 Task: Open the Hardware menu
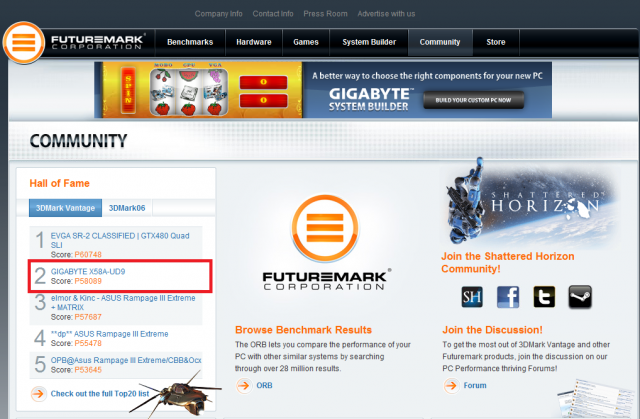(x=253, y=42)
